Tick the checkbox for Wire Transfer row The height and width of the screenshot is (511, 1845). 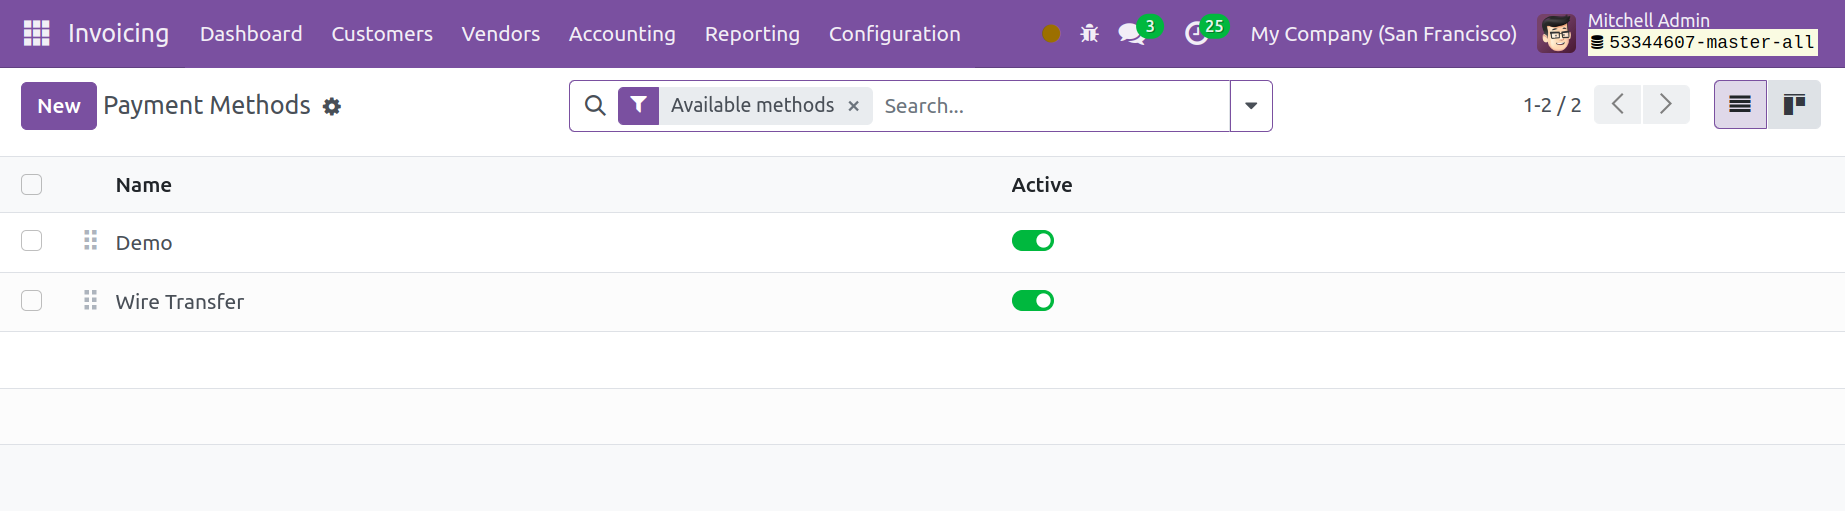click(x=32, y=301)
